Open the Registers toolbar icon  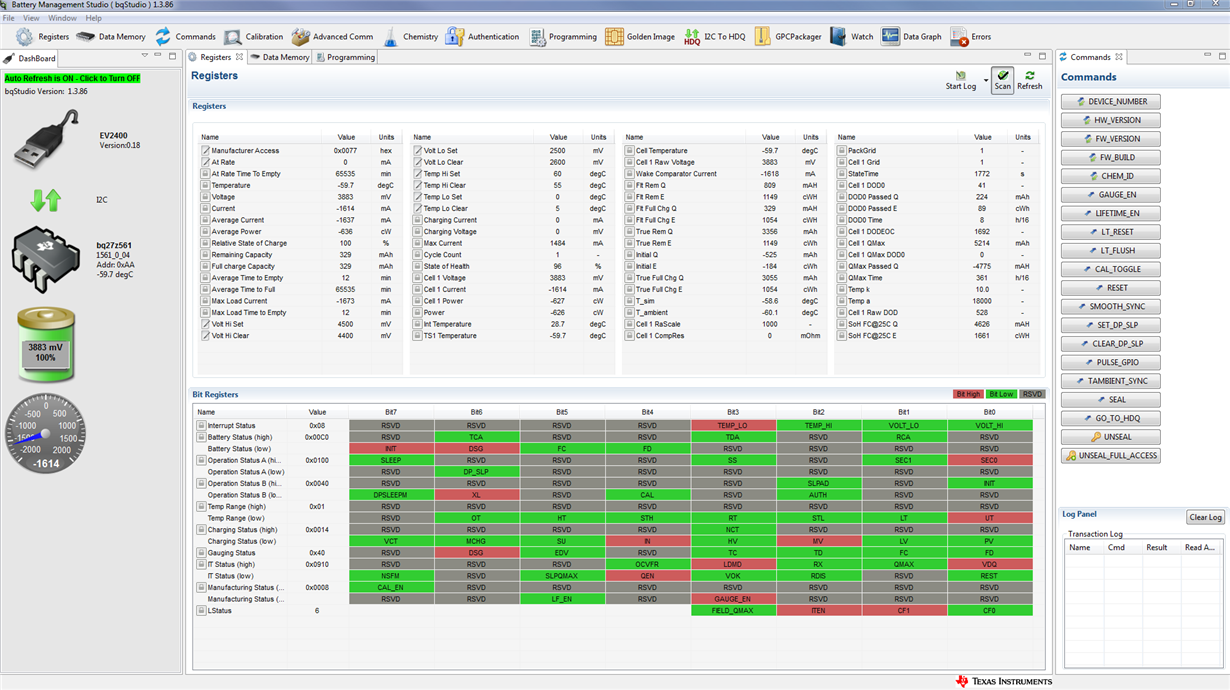[25, 37]
